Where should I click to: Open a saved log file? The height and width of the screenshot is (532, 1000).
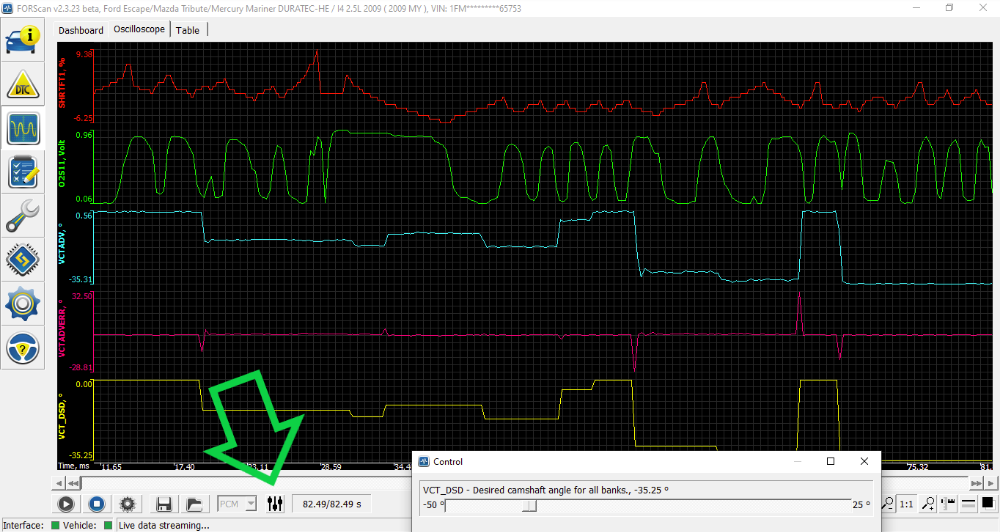tap(195, 505)
